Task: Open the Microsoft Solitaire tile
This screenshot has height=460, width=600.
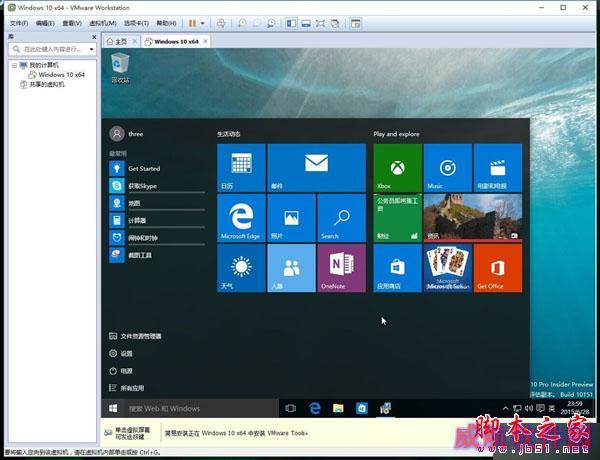Action: (448, 268)
